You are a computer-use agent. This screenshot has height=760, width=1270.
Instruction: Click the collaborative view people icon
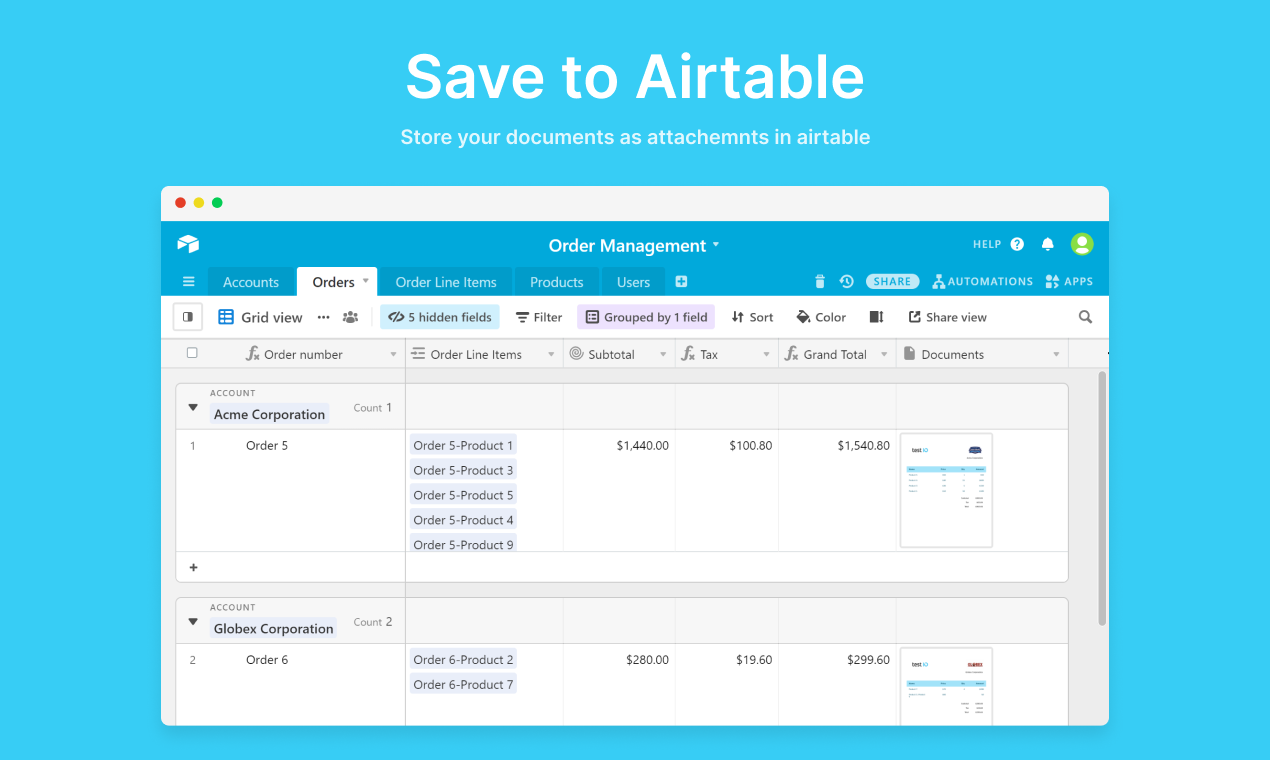point(350,317)
